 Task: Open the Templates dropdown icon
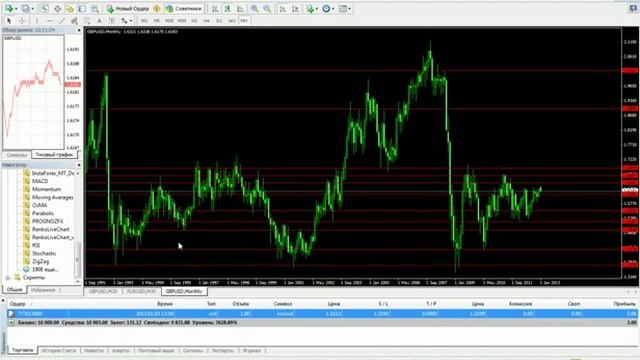coord(344,9)
